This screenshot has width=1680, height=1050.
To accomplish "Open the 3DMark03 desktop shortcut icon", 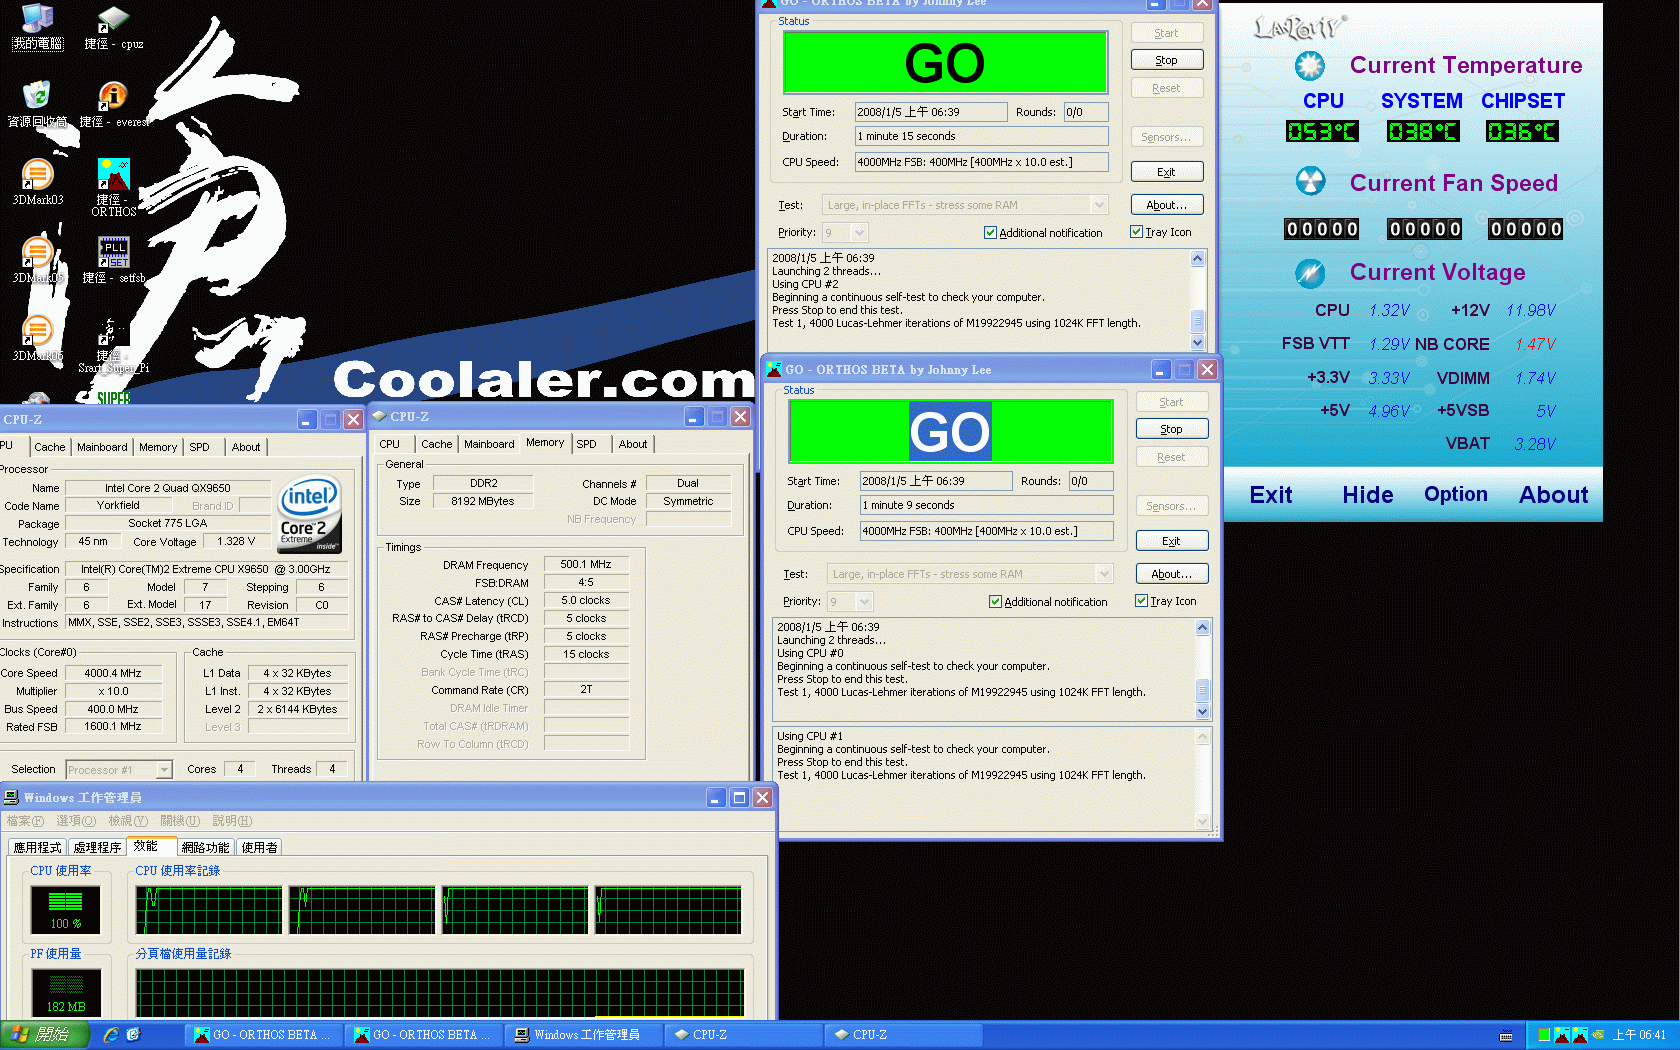I will coord(37,175).
